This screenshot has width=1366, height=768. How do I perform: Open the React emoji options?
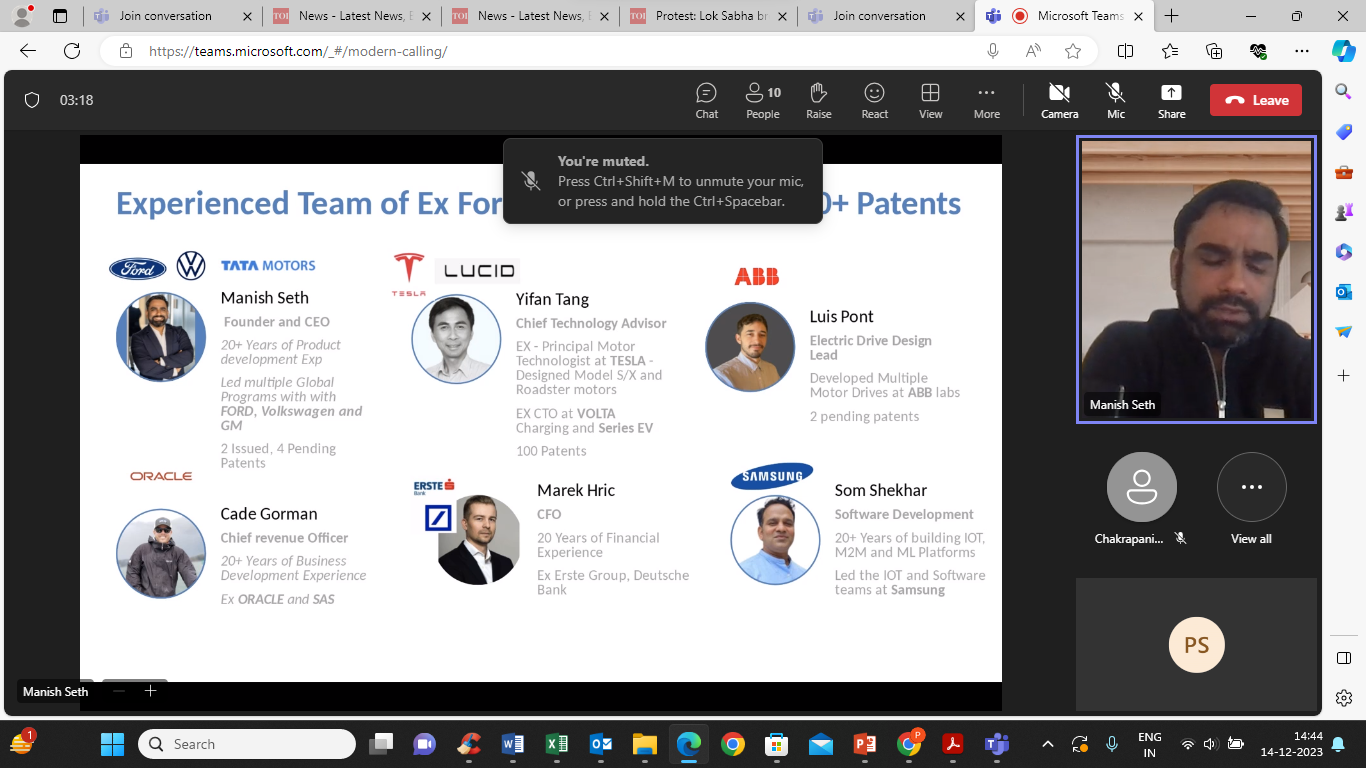[x=874, y=100]
